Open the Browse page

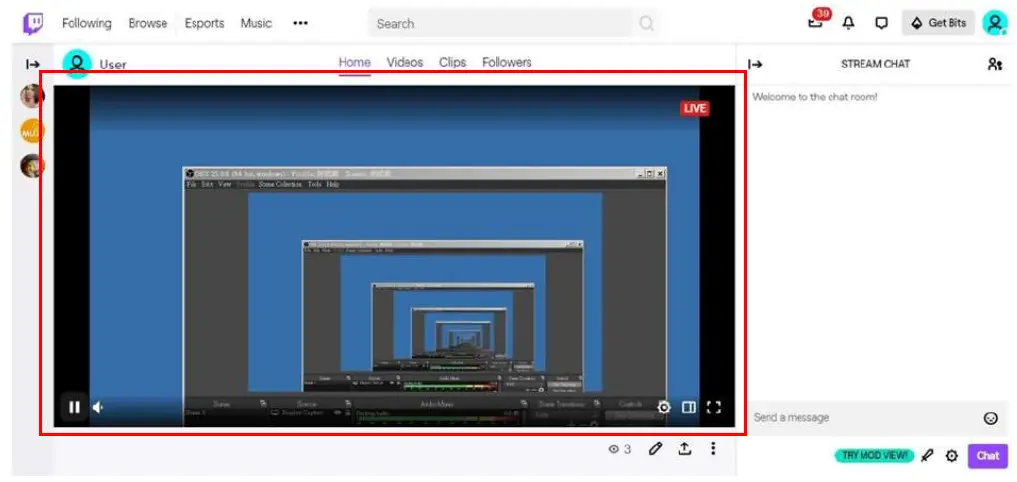click(x=147, y=23)
